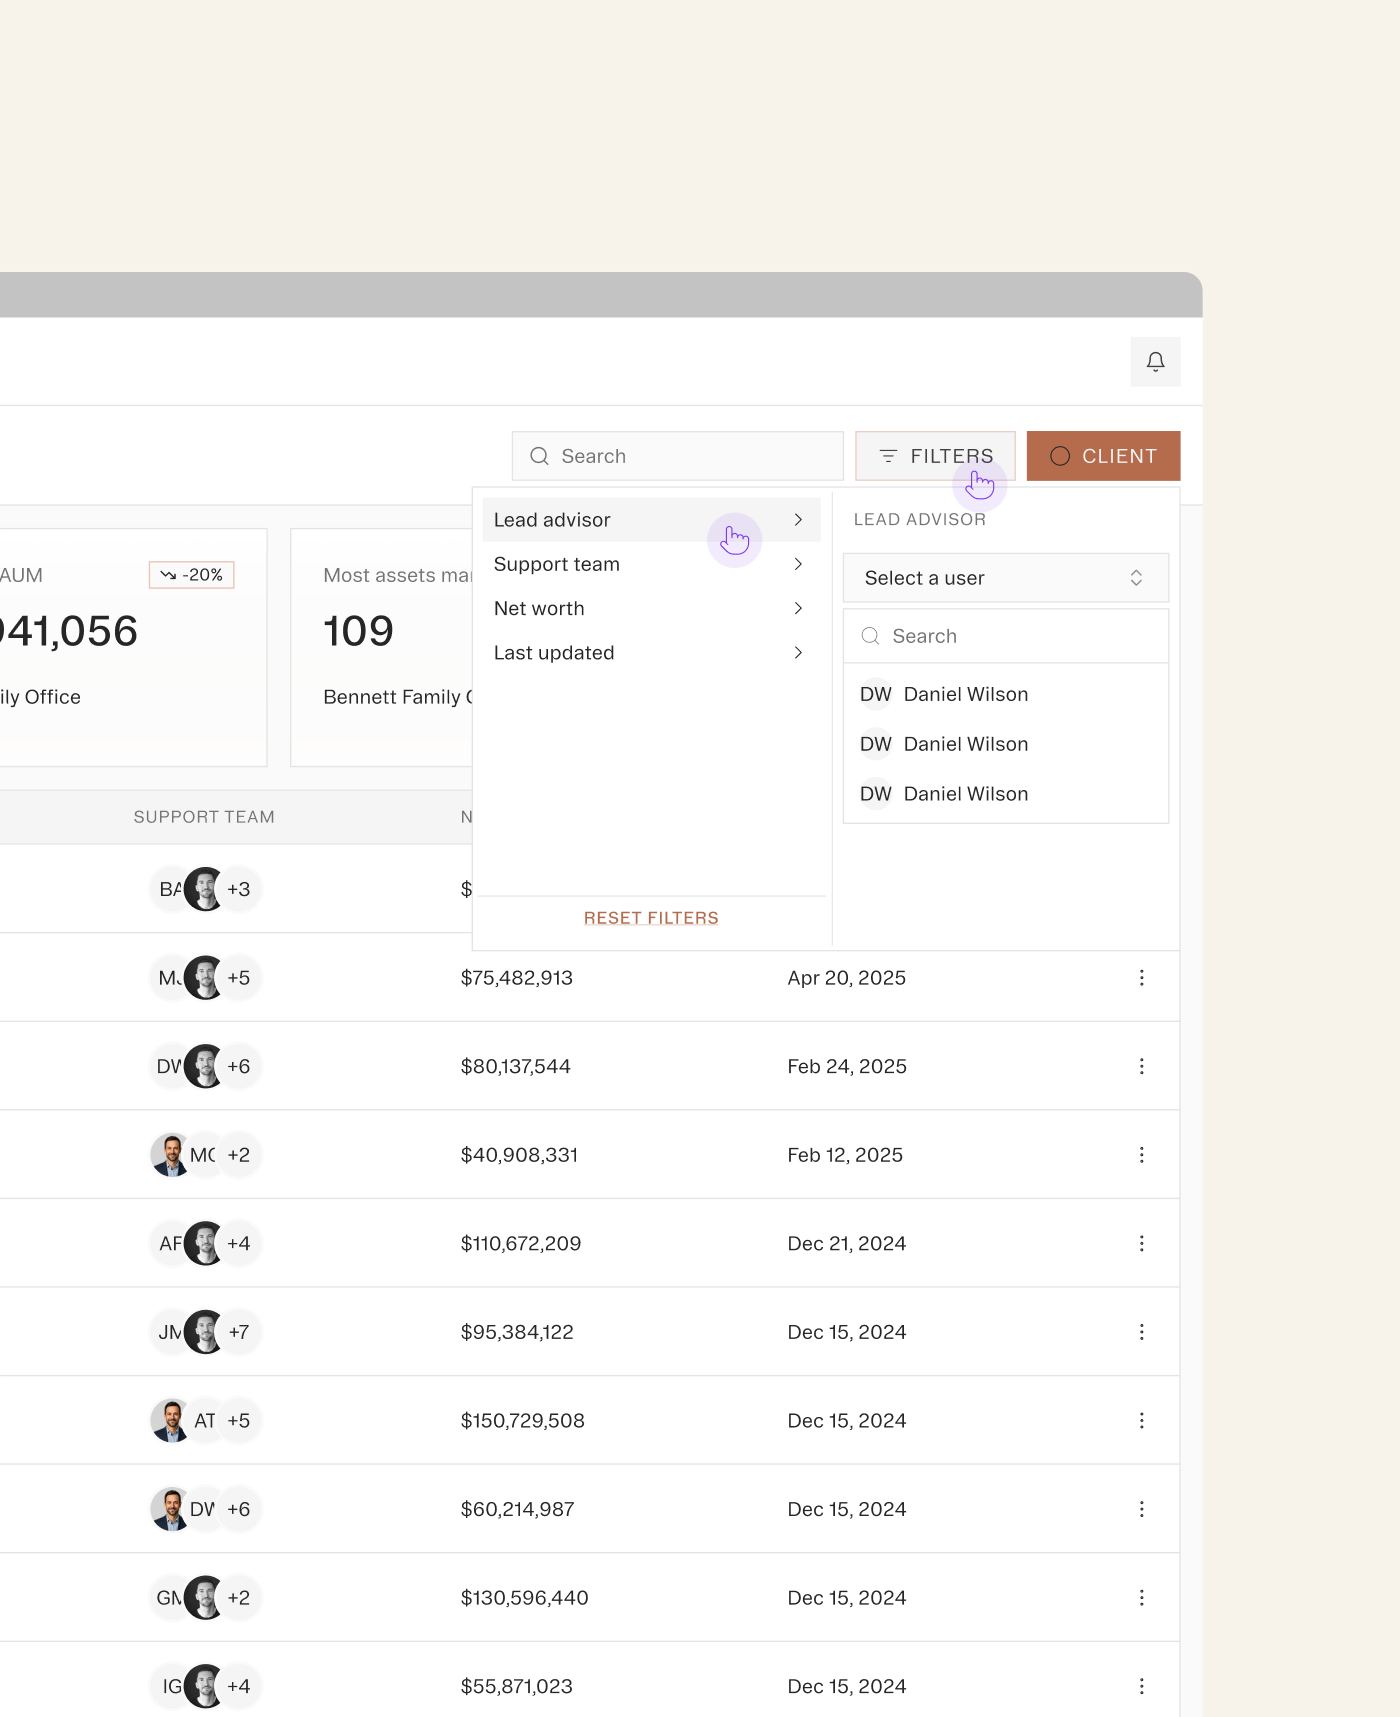The width and height of the screenshot is (1400, 1717).
Task: Open the Last updated filter submenu
Action: [651, 652]
